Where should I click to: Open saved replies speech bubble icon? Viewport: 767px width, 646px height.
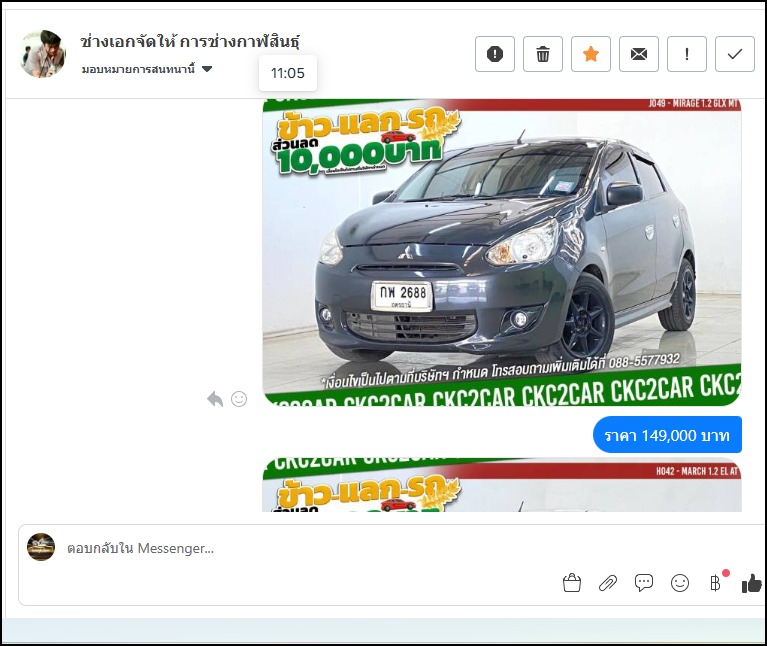click(644, 582)
